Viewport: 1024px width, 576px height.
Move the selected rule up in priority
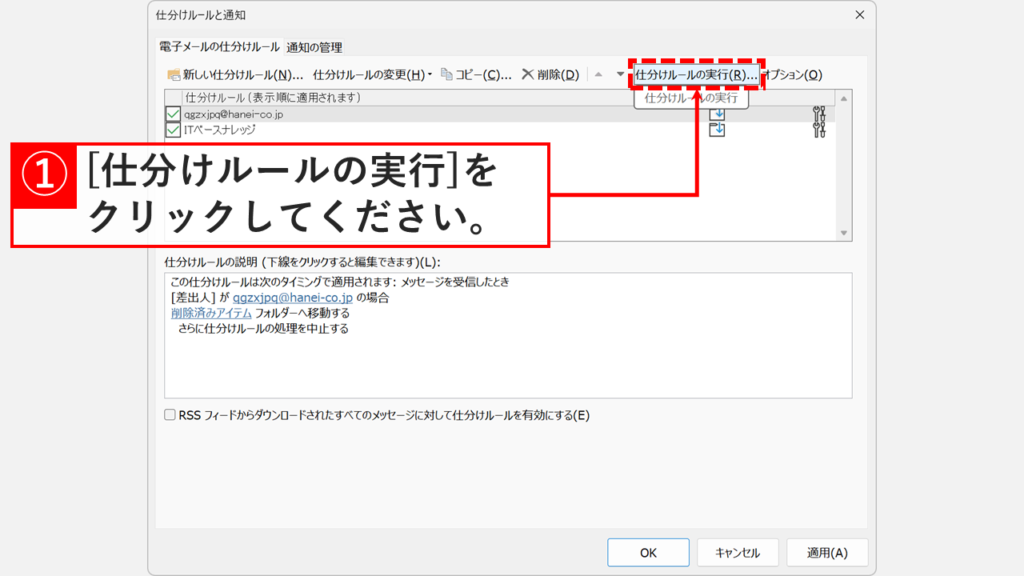click(598, 73)
